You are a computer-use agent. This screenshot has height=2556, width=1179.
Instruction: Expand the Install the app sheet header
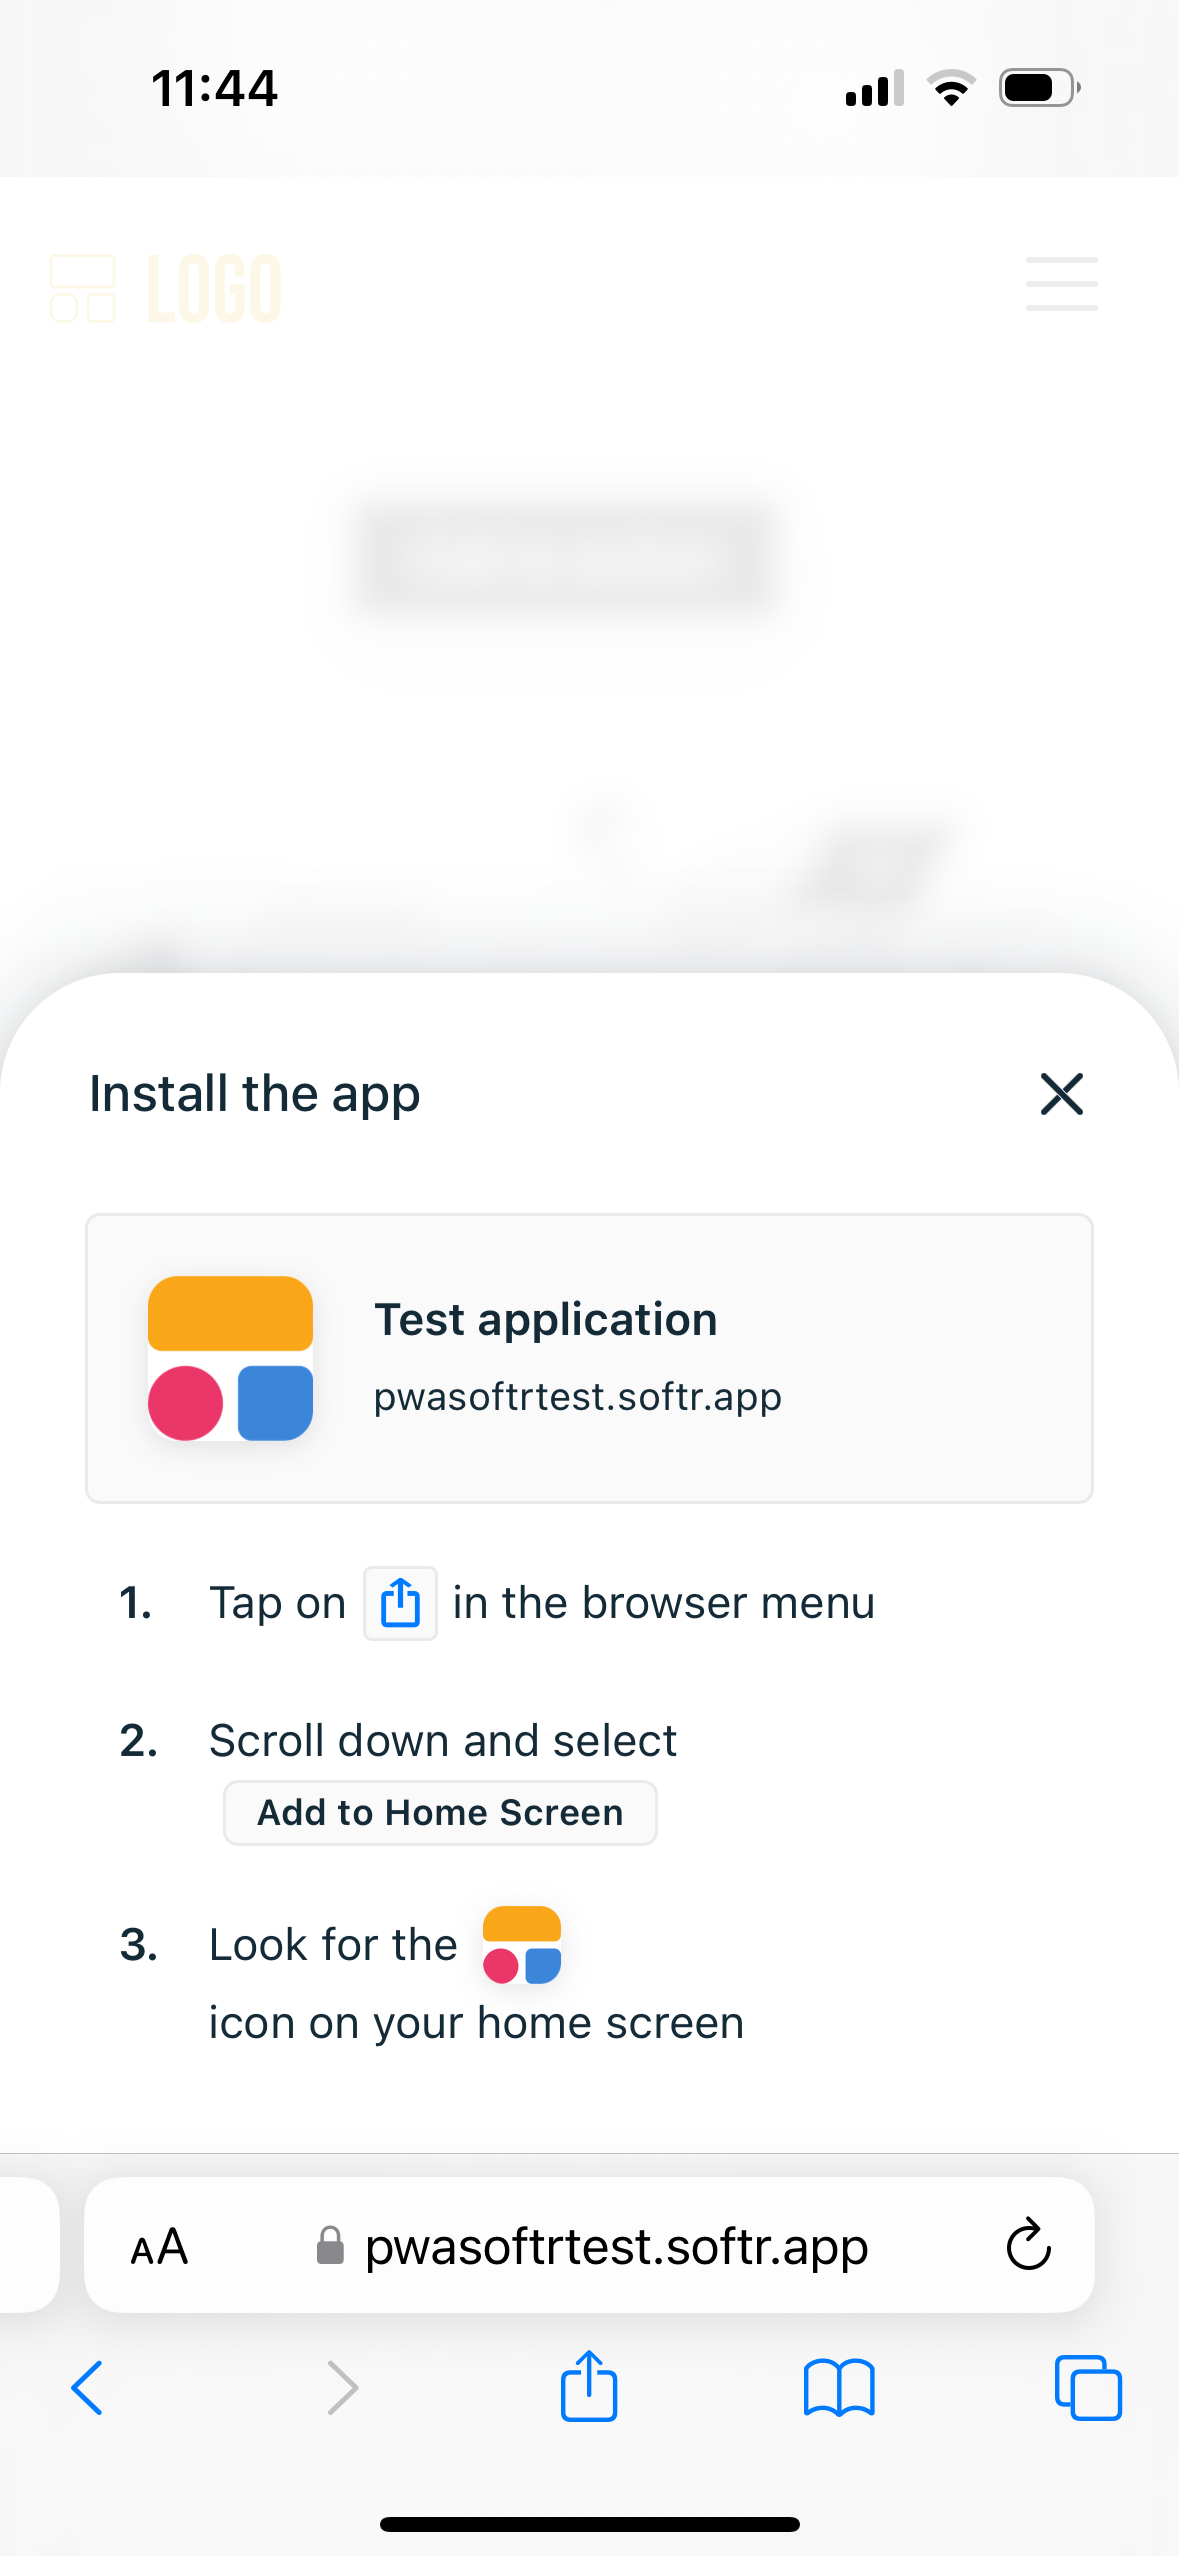[x=253, y=1094]
